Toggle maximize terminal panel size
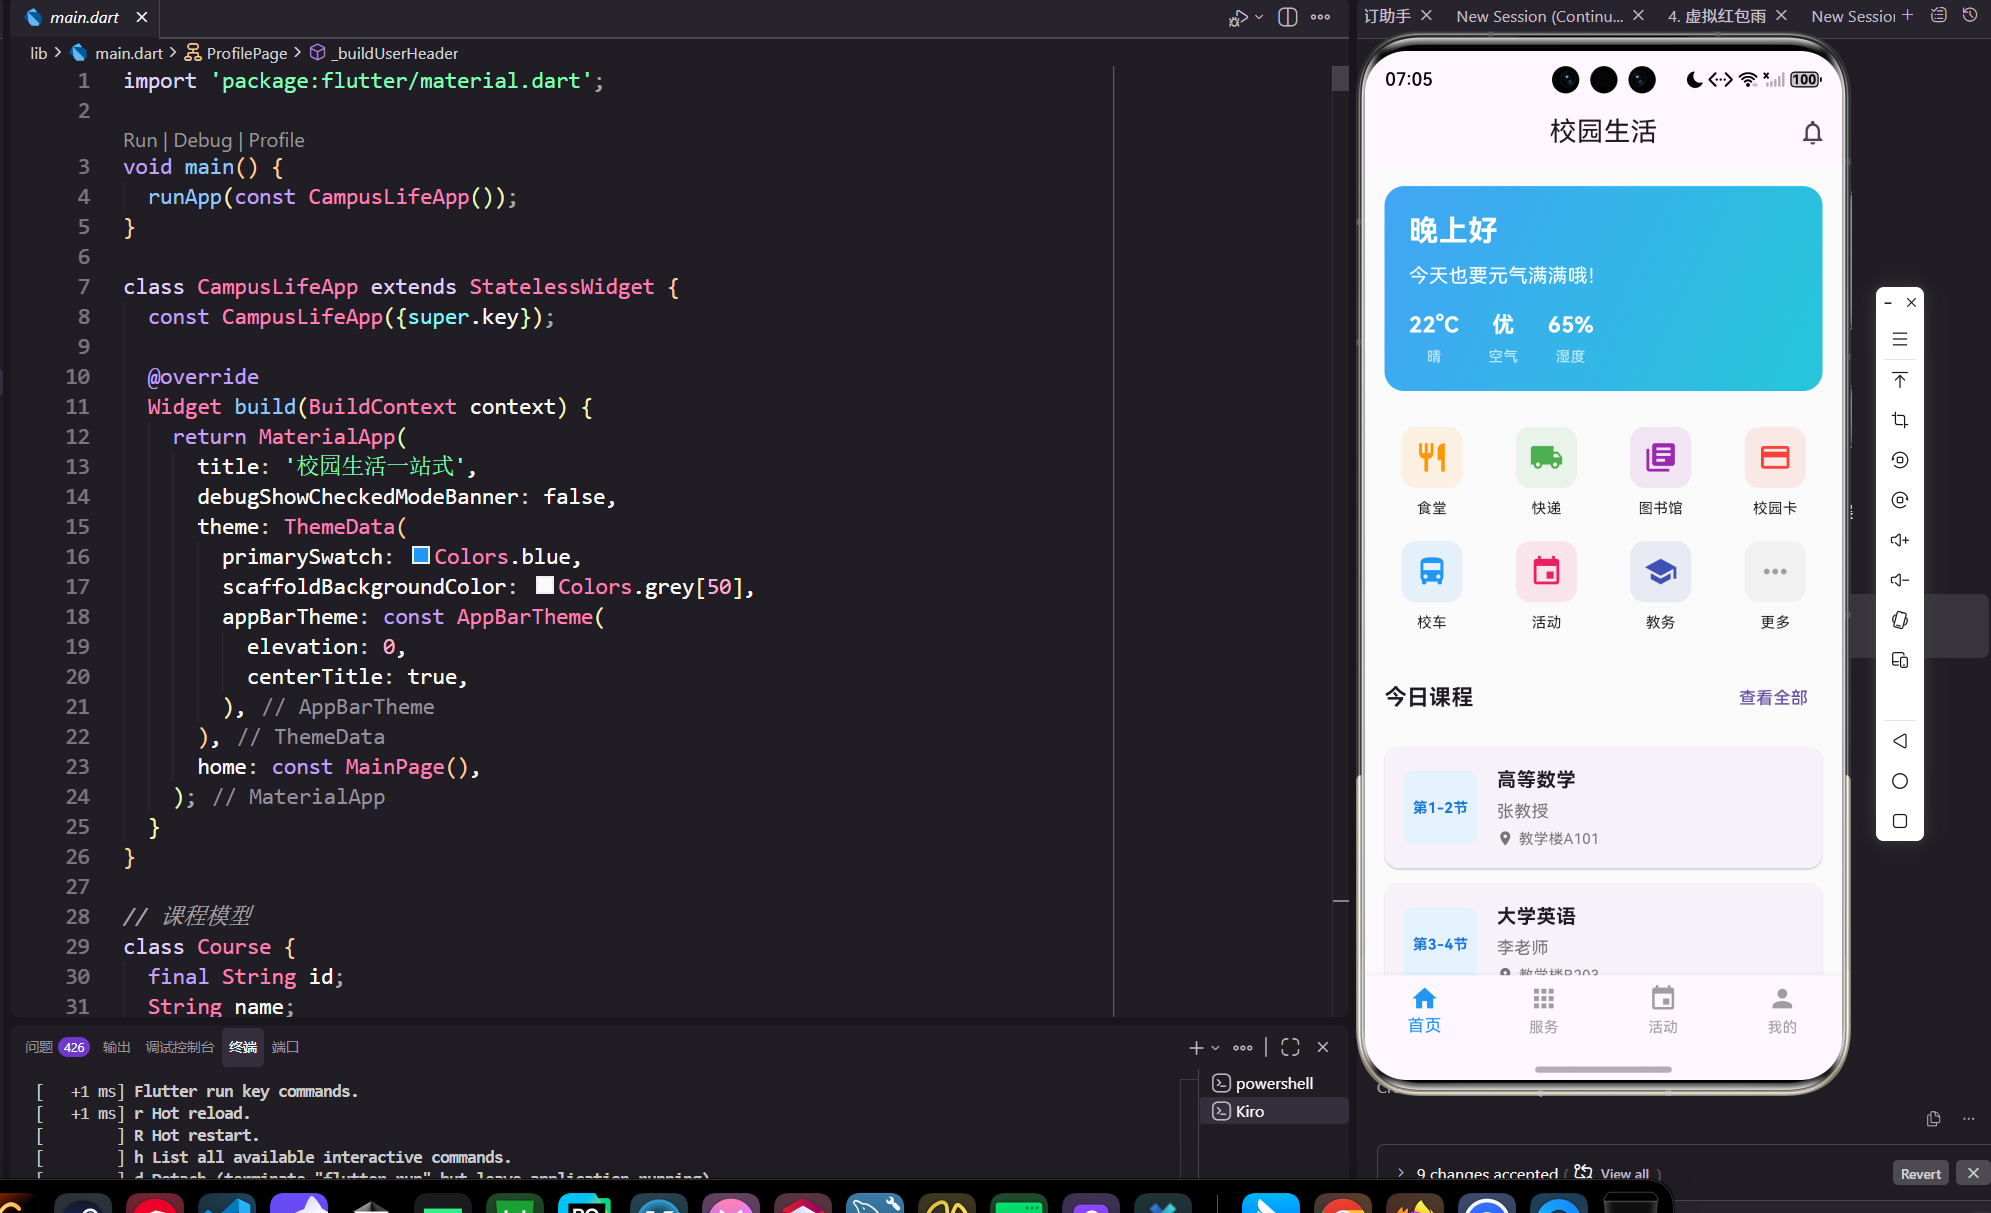The height and width of the screenshot is (1213, 1991). (x=1290, y=1047)
